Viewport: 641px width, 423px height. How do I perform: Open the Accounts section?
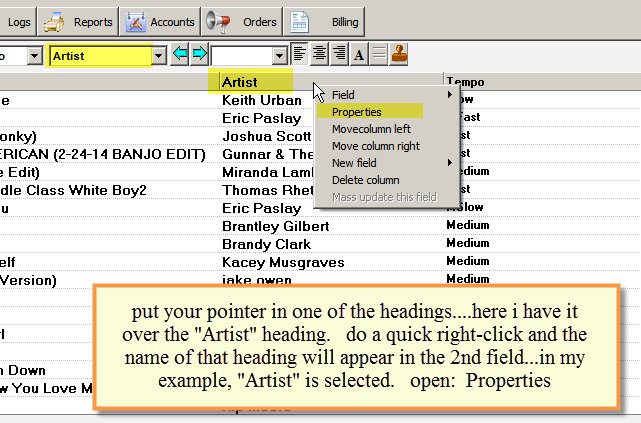tap(160, 22)
